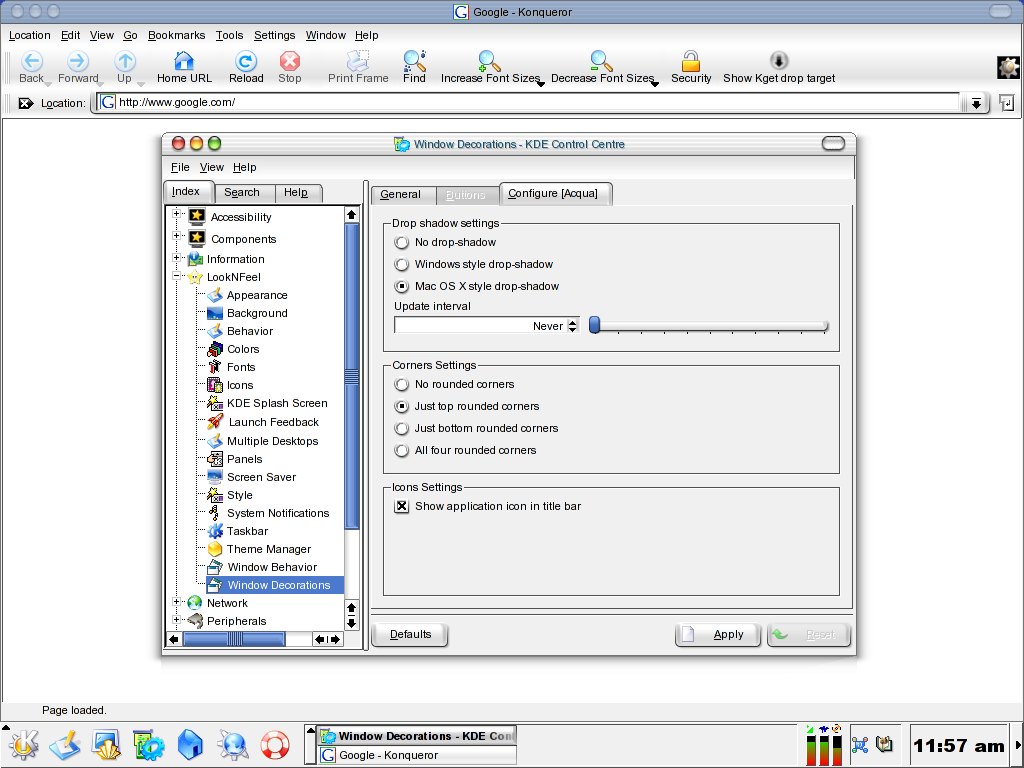
Task: Expand the Peripherals tree node
Action: pyautogui.click(x=176, y=620)
